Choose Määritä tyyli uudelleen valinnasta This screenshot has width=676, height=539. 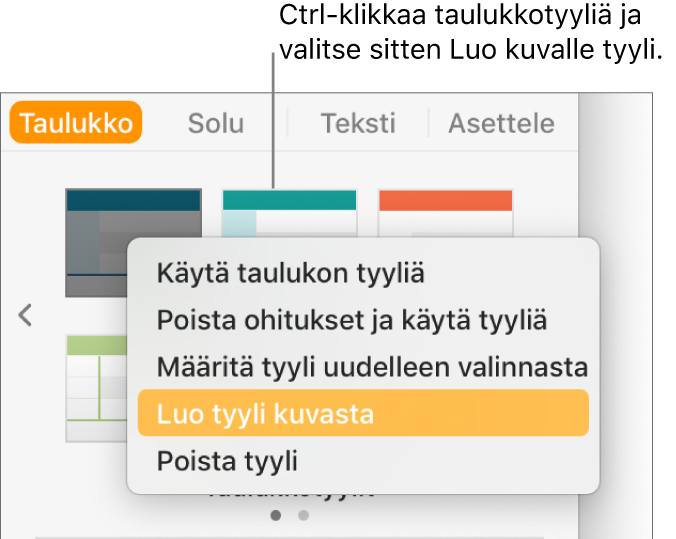pyautogui.click(x=372, y=367)
